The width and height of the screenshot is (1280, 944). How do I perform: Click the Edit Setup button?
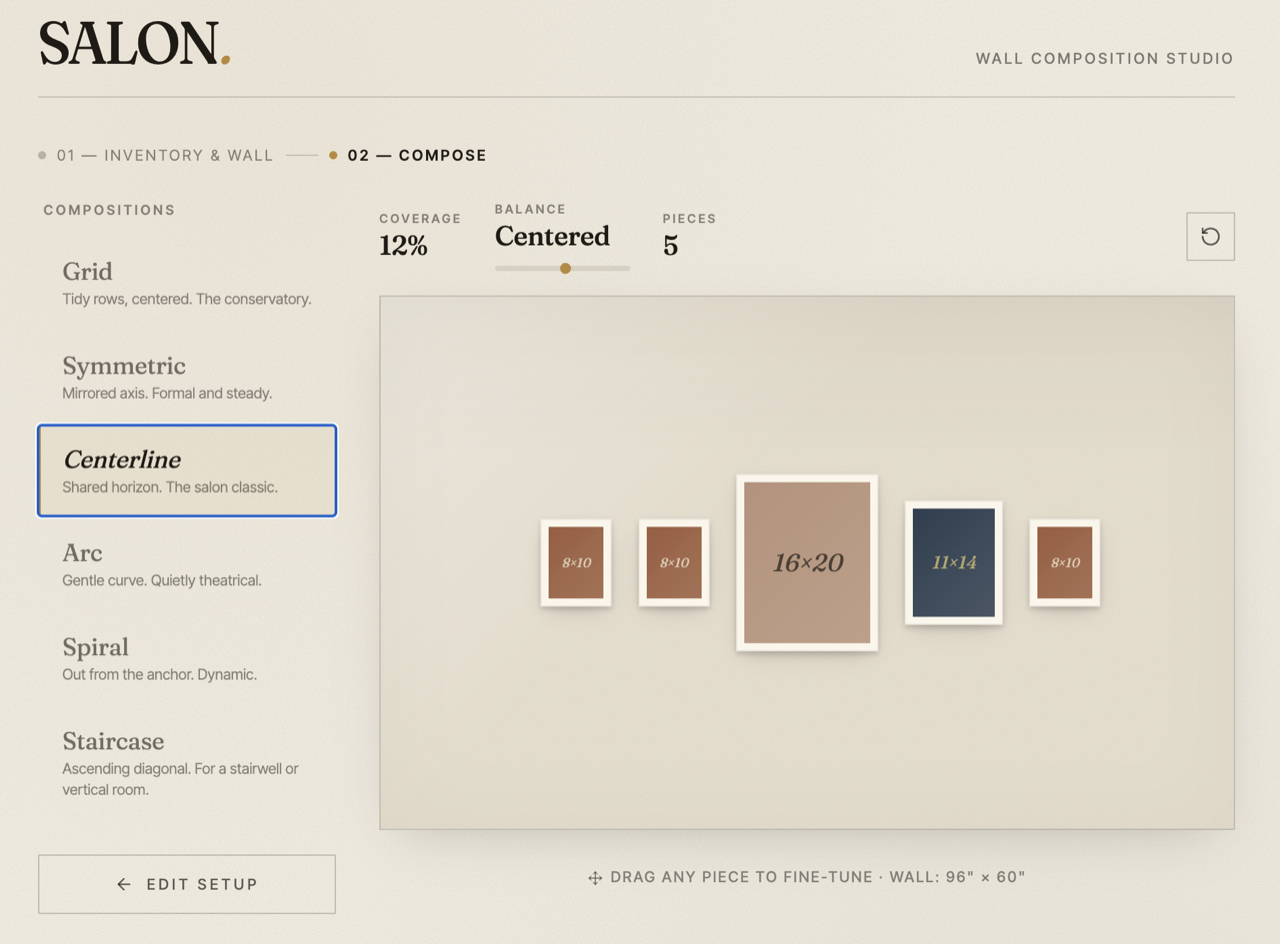[x=187, y=884]
